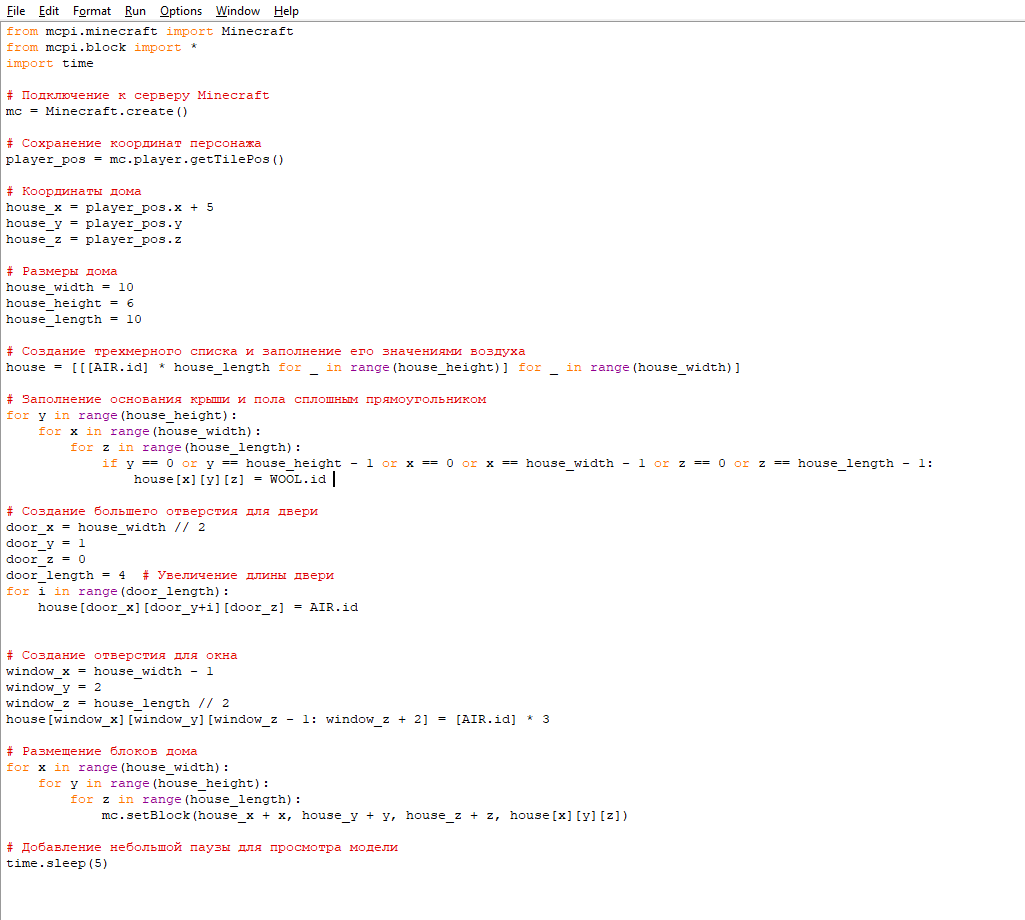Viewport: 1025px width, 920px height.
Task: Click line 'door_z = 0'
Action: [46, 560]
